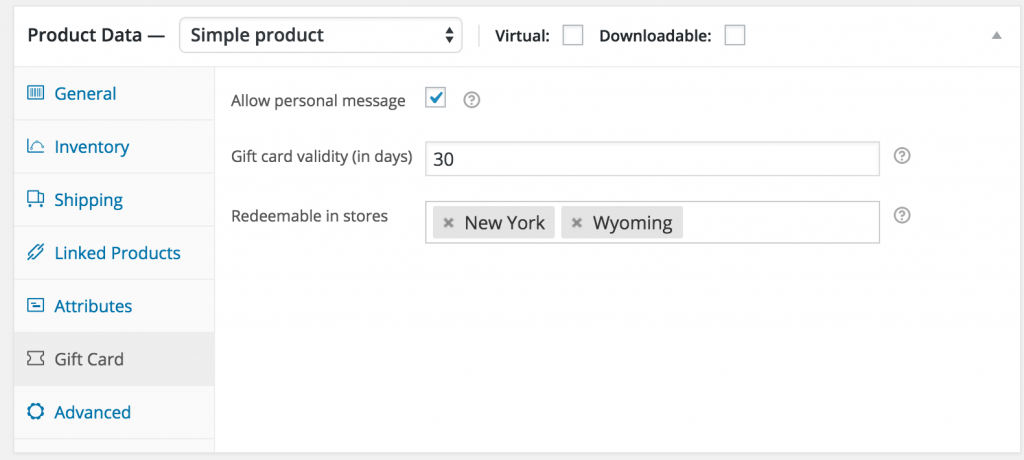
Task: Click help icon beside Allow personal message
Action: [x=473, y=100]
